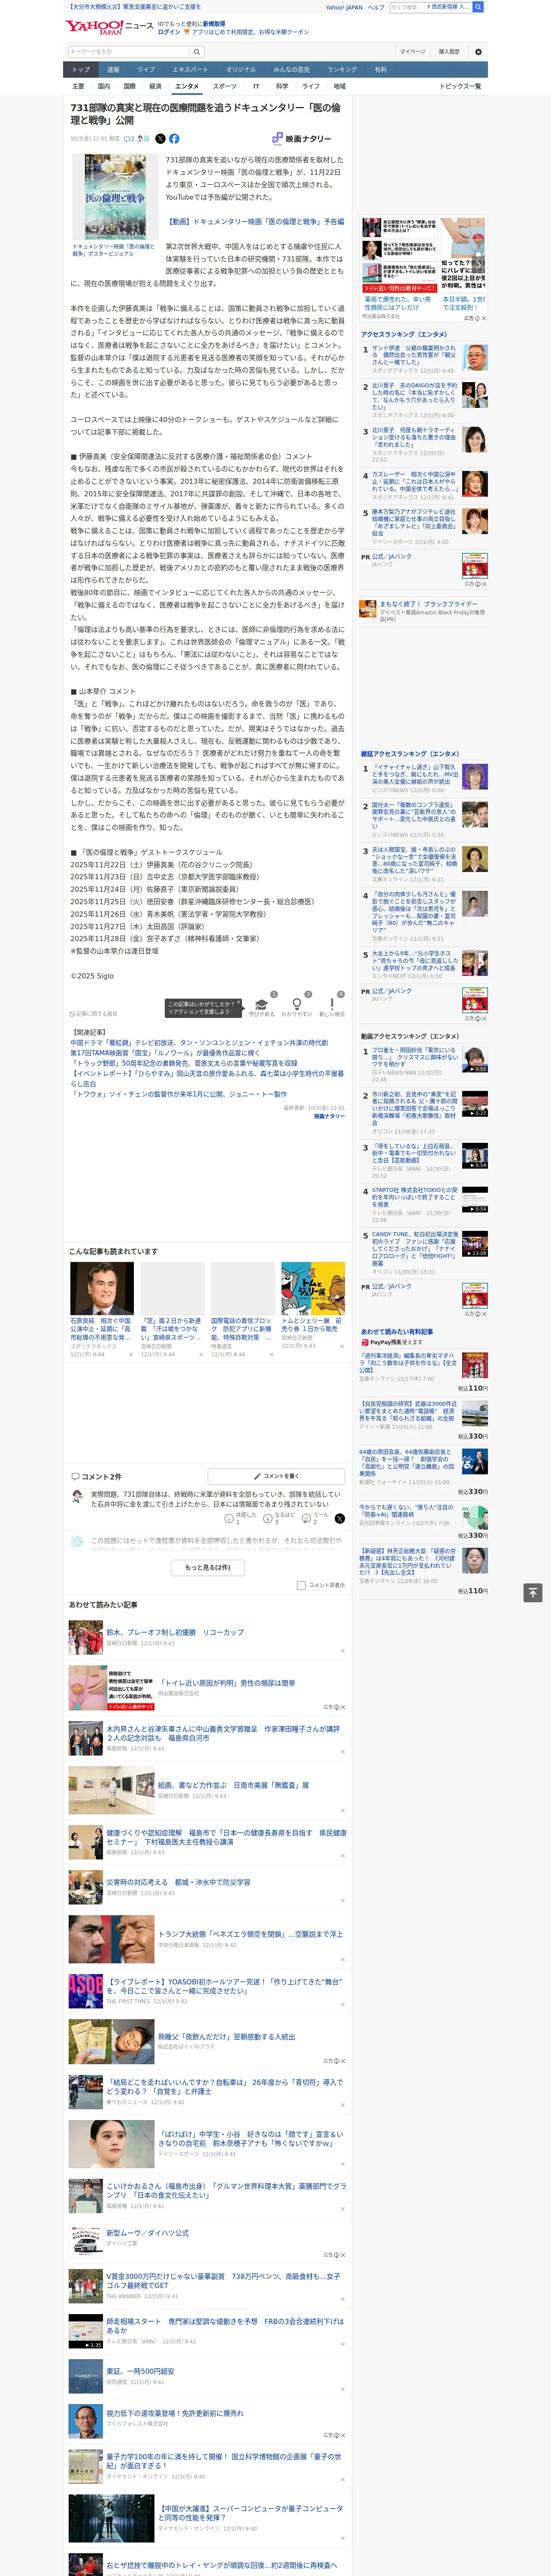Screen dimensions: 551x2576
Task: Select the 経済 category
Action: pyautogui.click(x=155, y=86)
